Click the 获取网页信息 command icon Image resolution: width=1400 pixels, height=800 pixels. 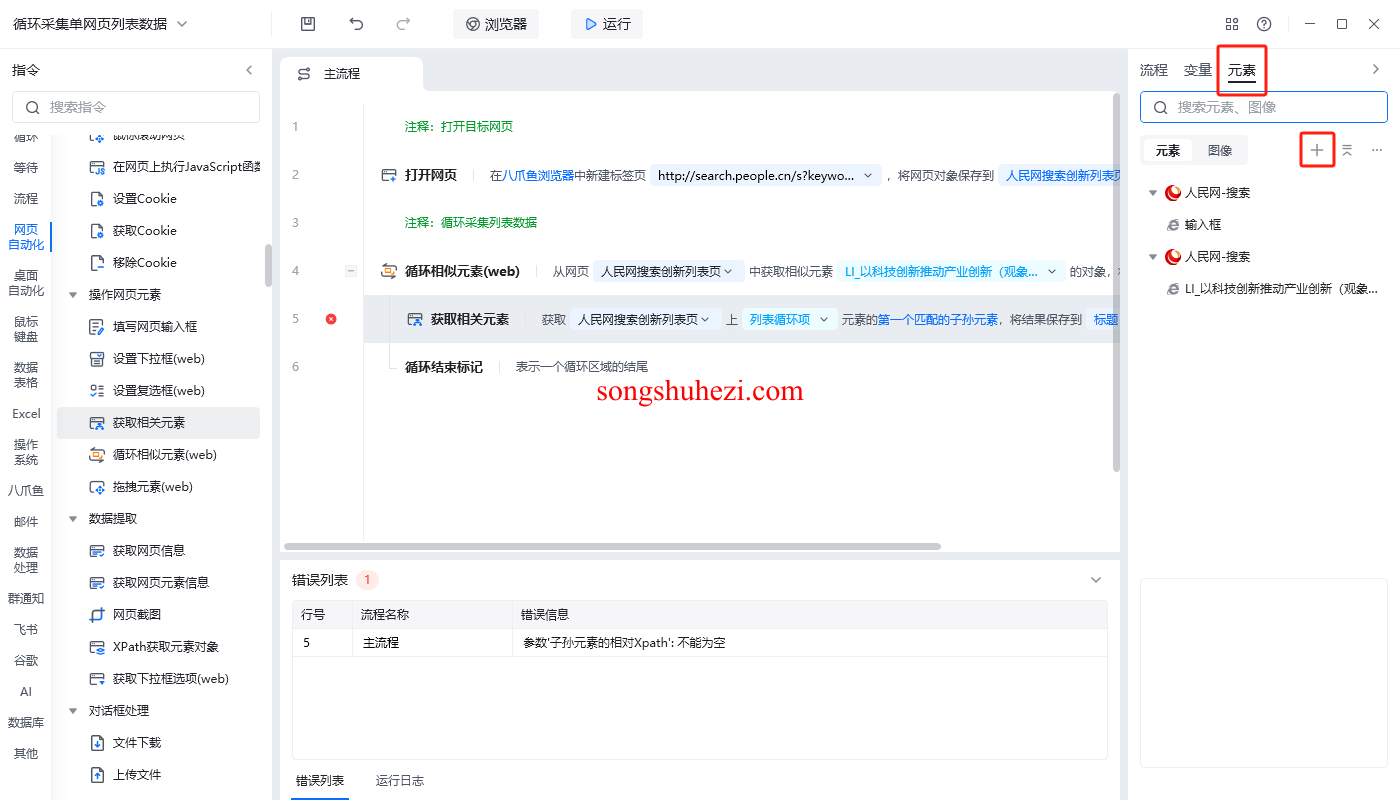click(x=97, y=551)
